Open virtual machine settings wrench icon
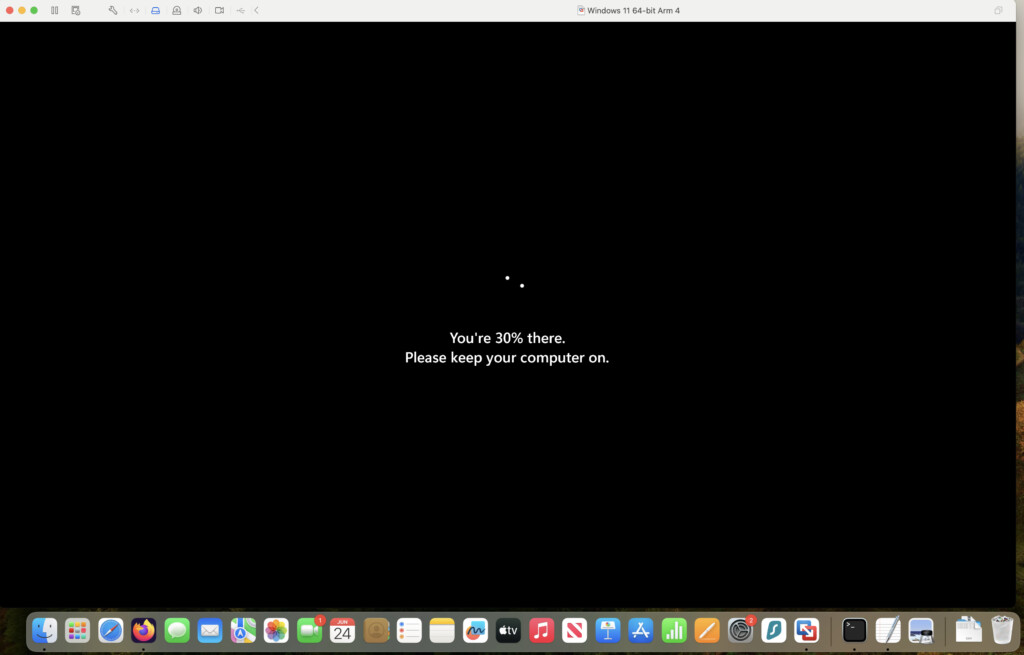The image size is (1024, 655). [x=113, y=10]
